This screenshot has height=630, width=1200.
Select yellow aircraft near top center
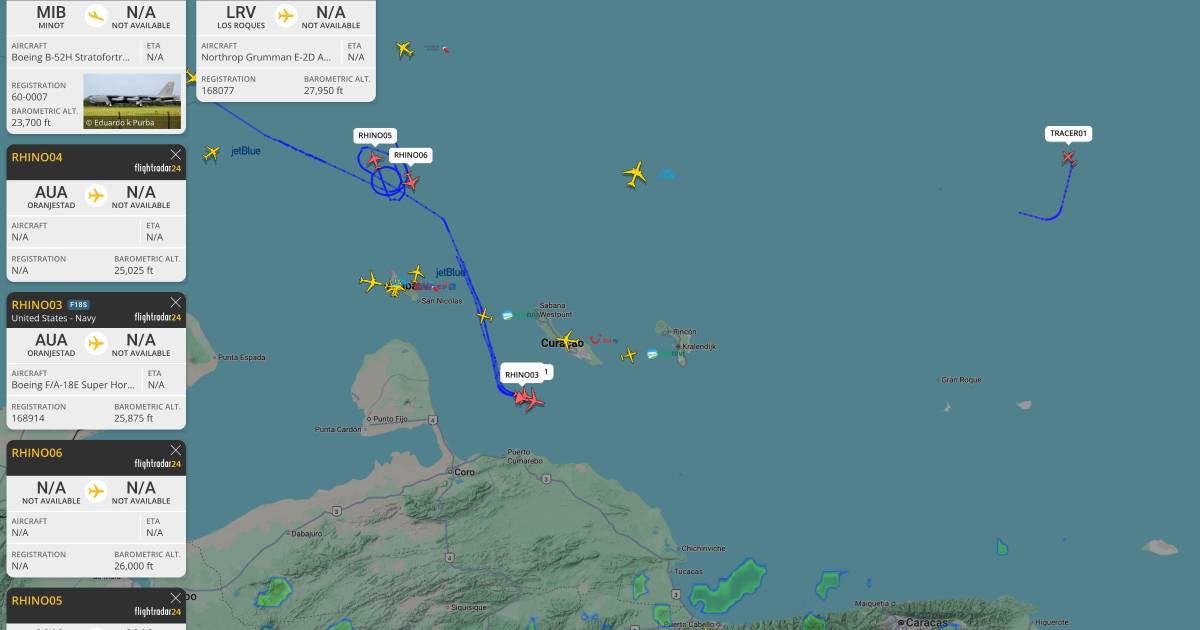point(404,49)
